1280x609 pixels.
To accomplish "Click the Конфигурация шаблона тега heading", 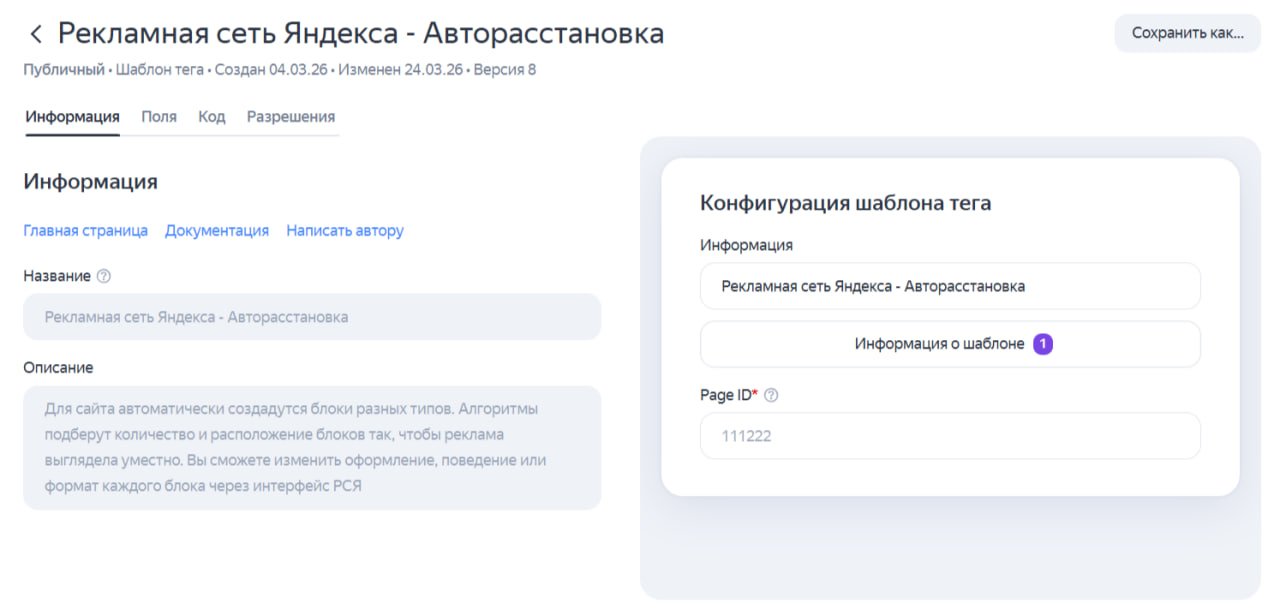I will click(845, 203).
